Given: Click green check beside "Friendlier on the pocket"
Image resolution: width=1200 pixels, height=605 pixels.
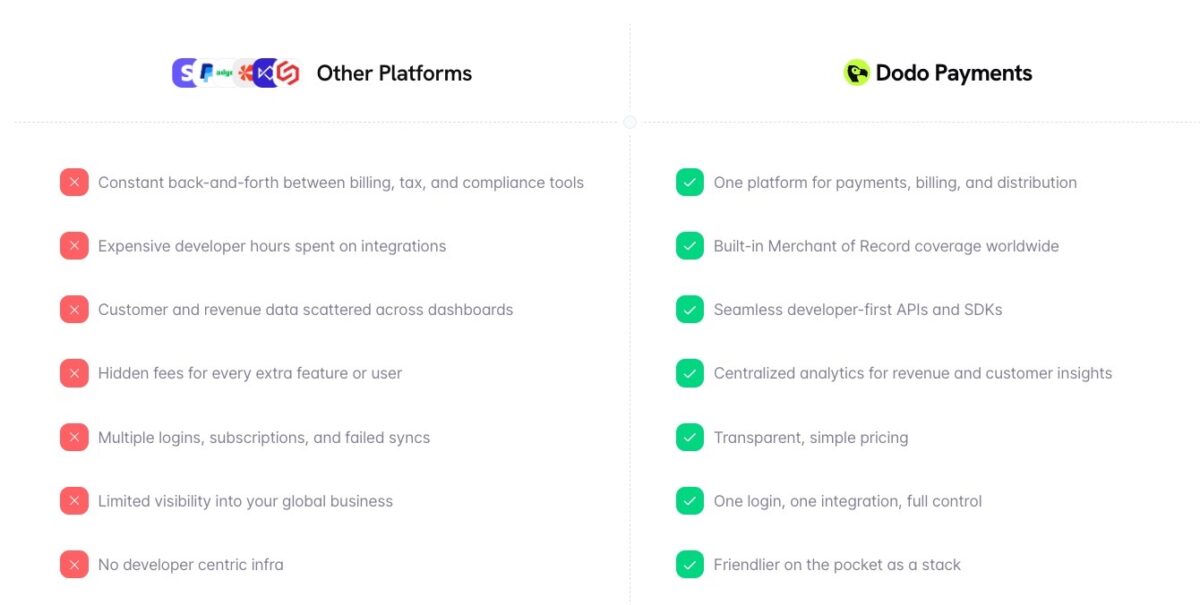Looking at the screenshot, I should [x=690, y=565].
